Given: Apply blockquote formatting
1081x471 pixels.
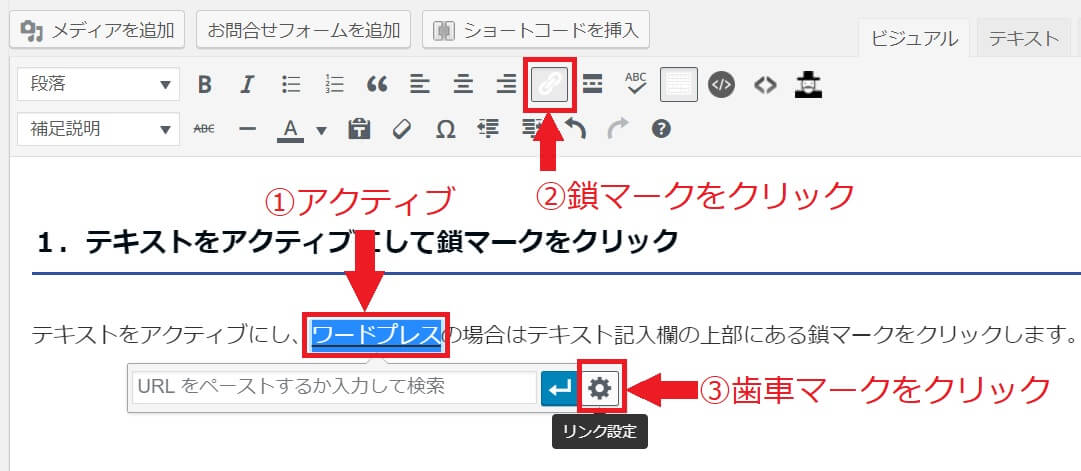Looking at the screenshot, I should pyautogui.click(x=376, y=85).
